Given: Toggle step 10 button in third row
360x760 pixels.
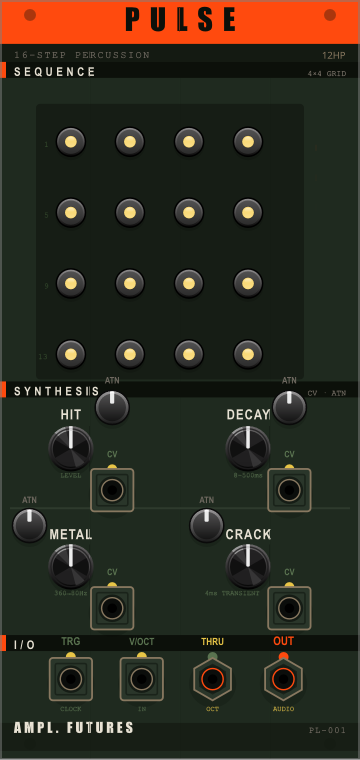Looking at the screenshot, I should [x=130, y=283].
